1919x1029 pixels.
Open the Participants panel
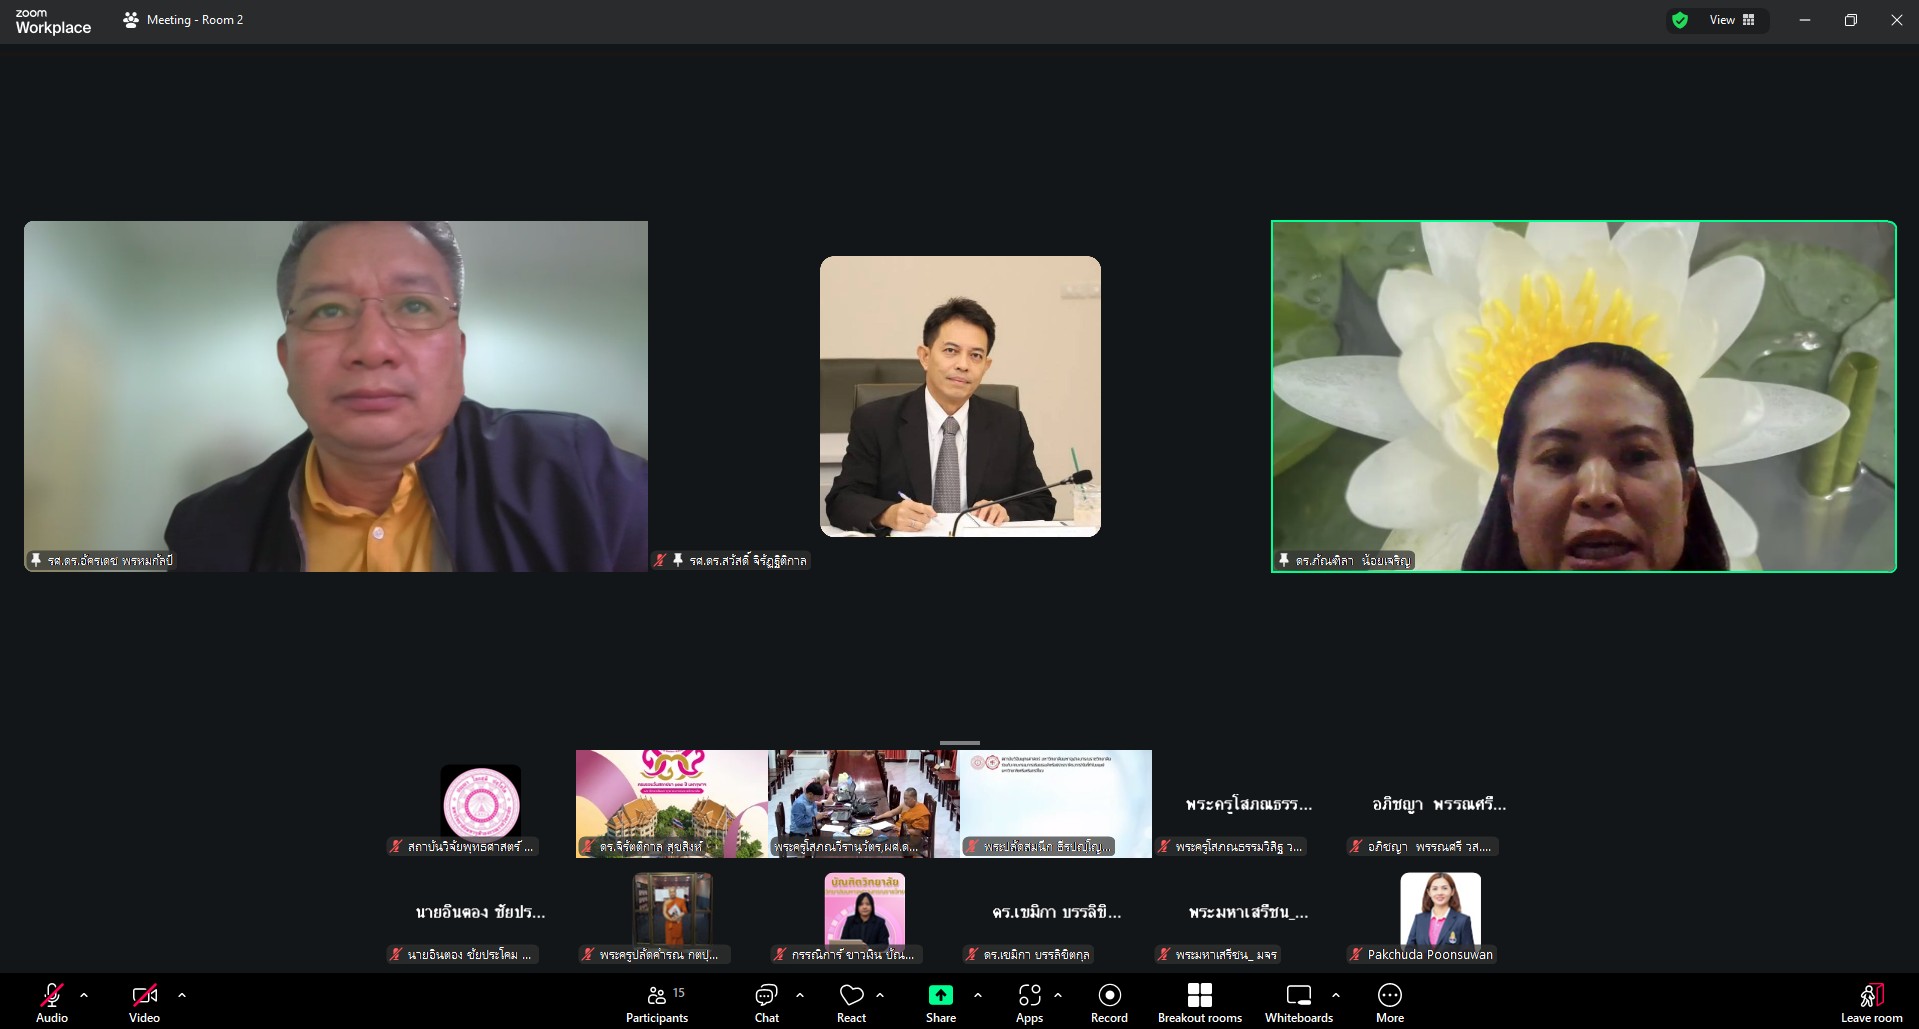pos(657,1002)
